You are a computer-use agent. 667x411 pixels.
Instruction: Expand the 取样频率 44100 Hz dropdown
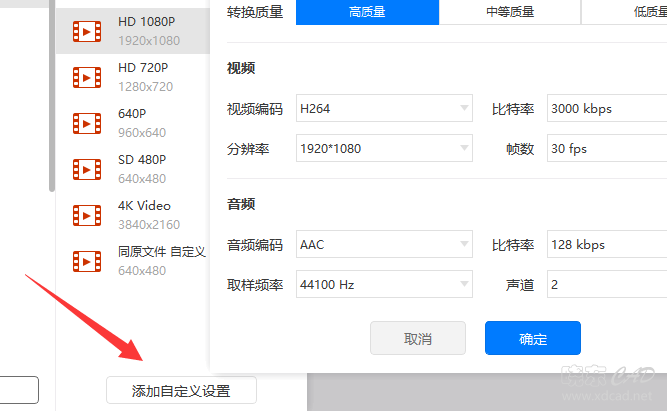pos(384,284)
